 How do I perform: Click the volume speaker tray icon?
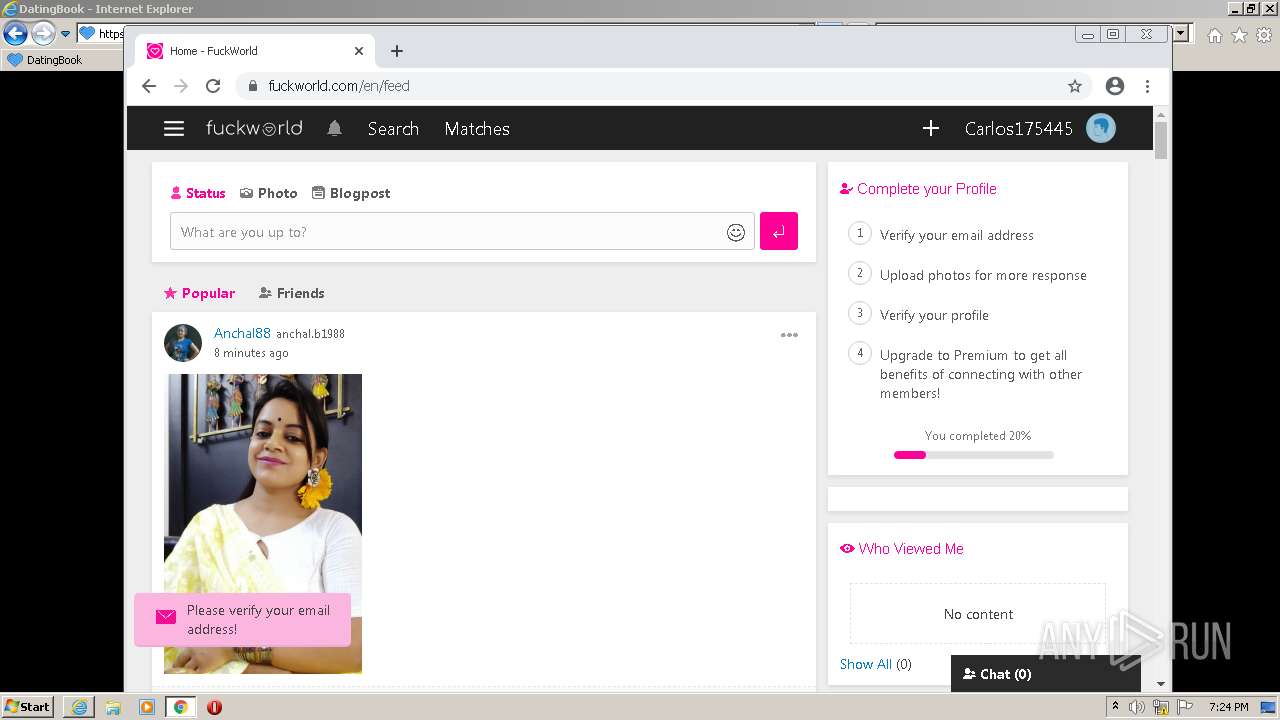click(1137, 707)
